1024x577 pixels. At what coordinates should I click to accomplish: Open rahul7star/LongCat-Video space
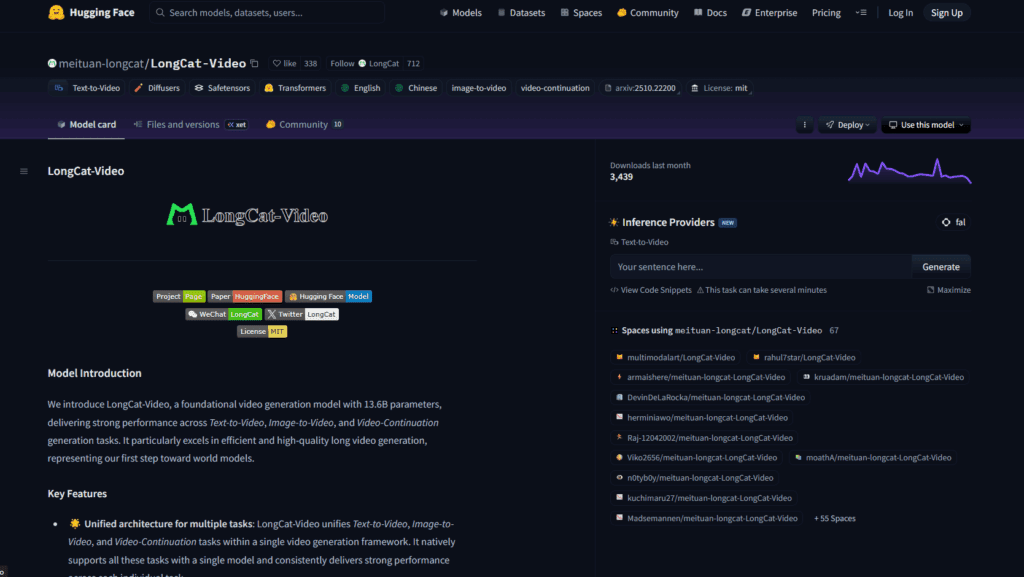coord(803,358)
